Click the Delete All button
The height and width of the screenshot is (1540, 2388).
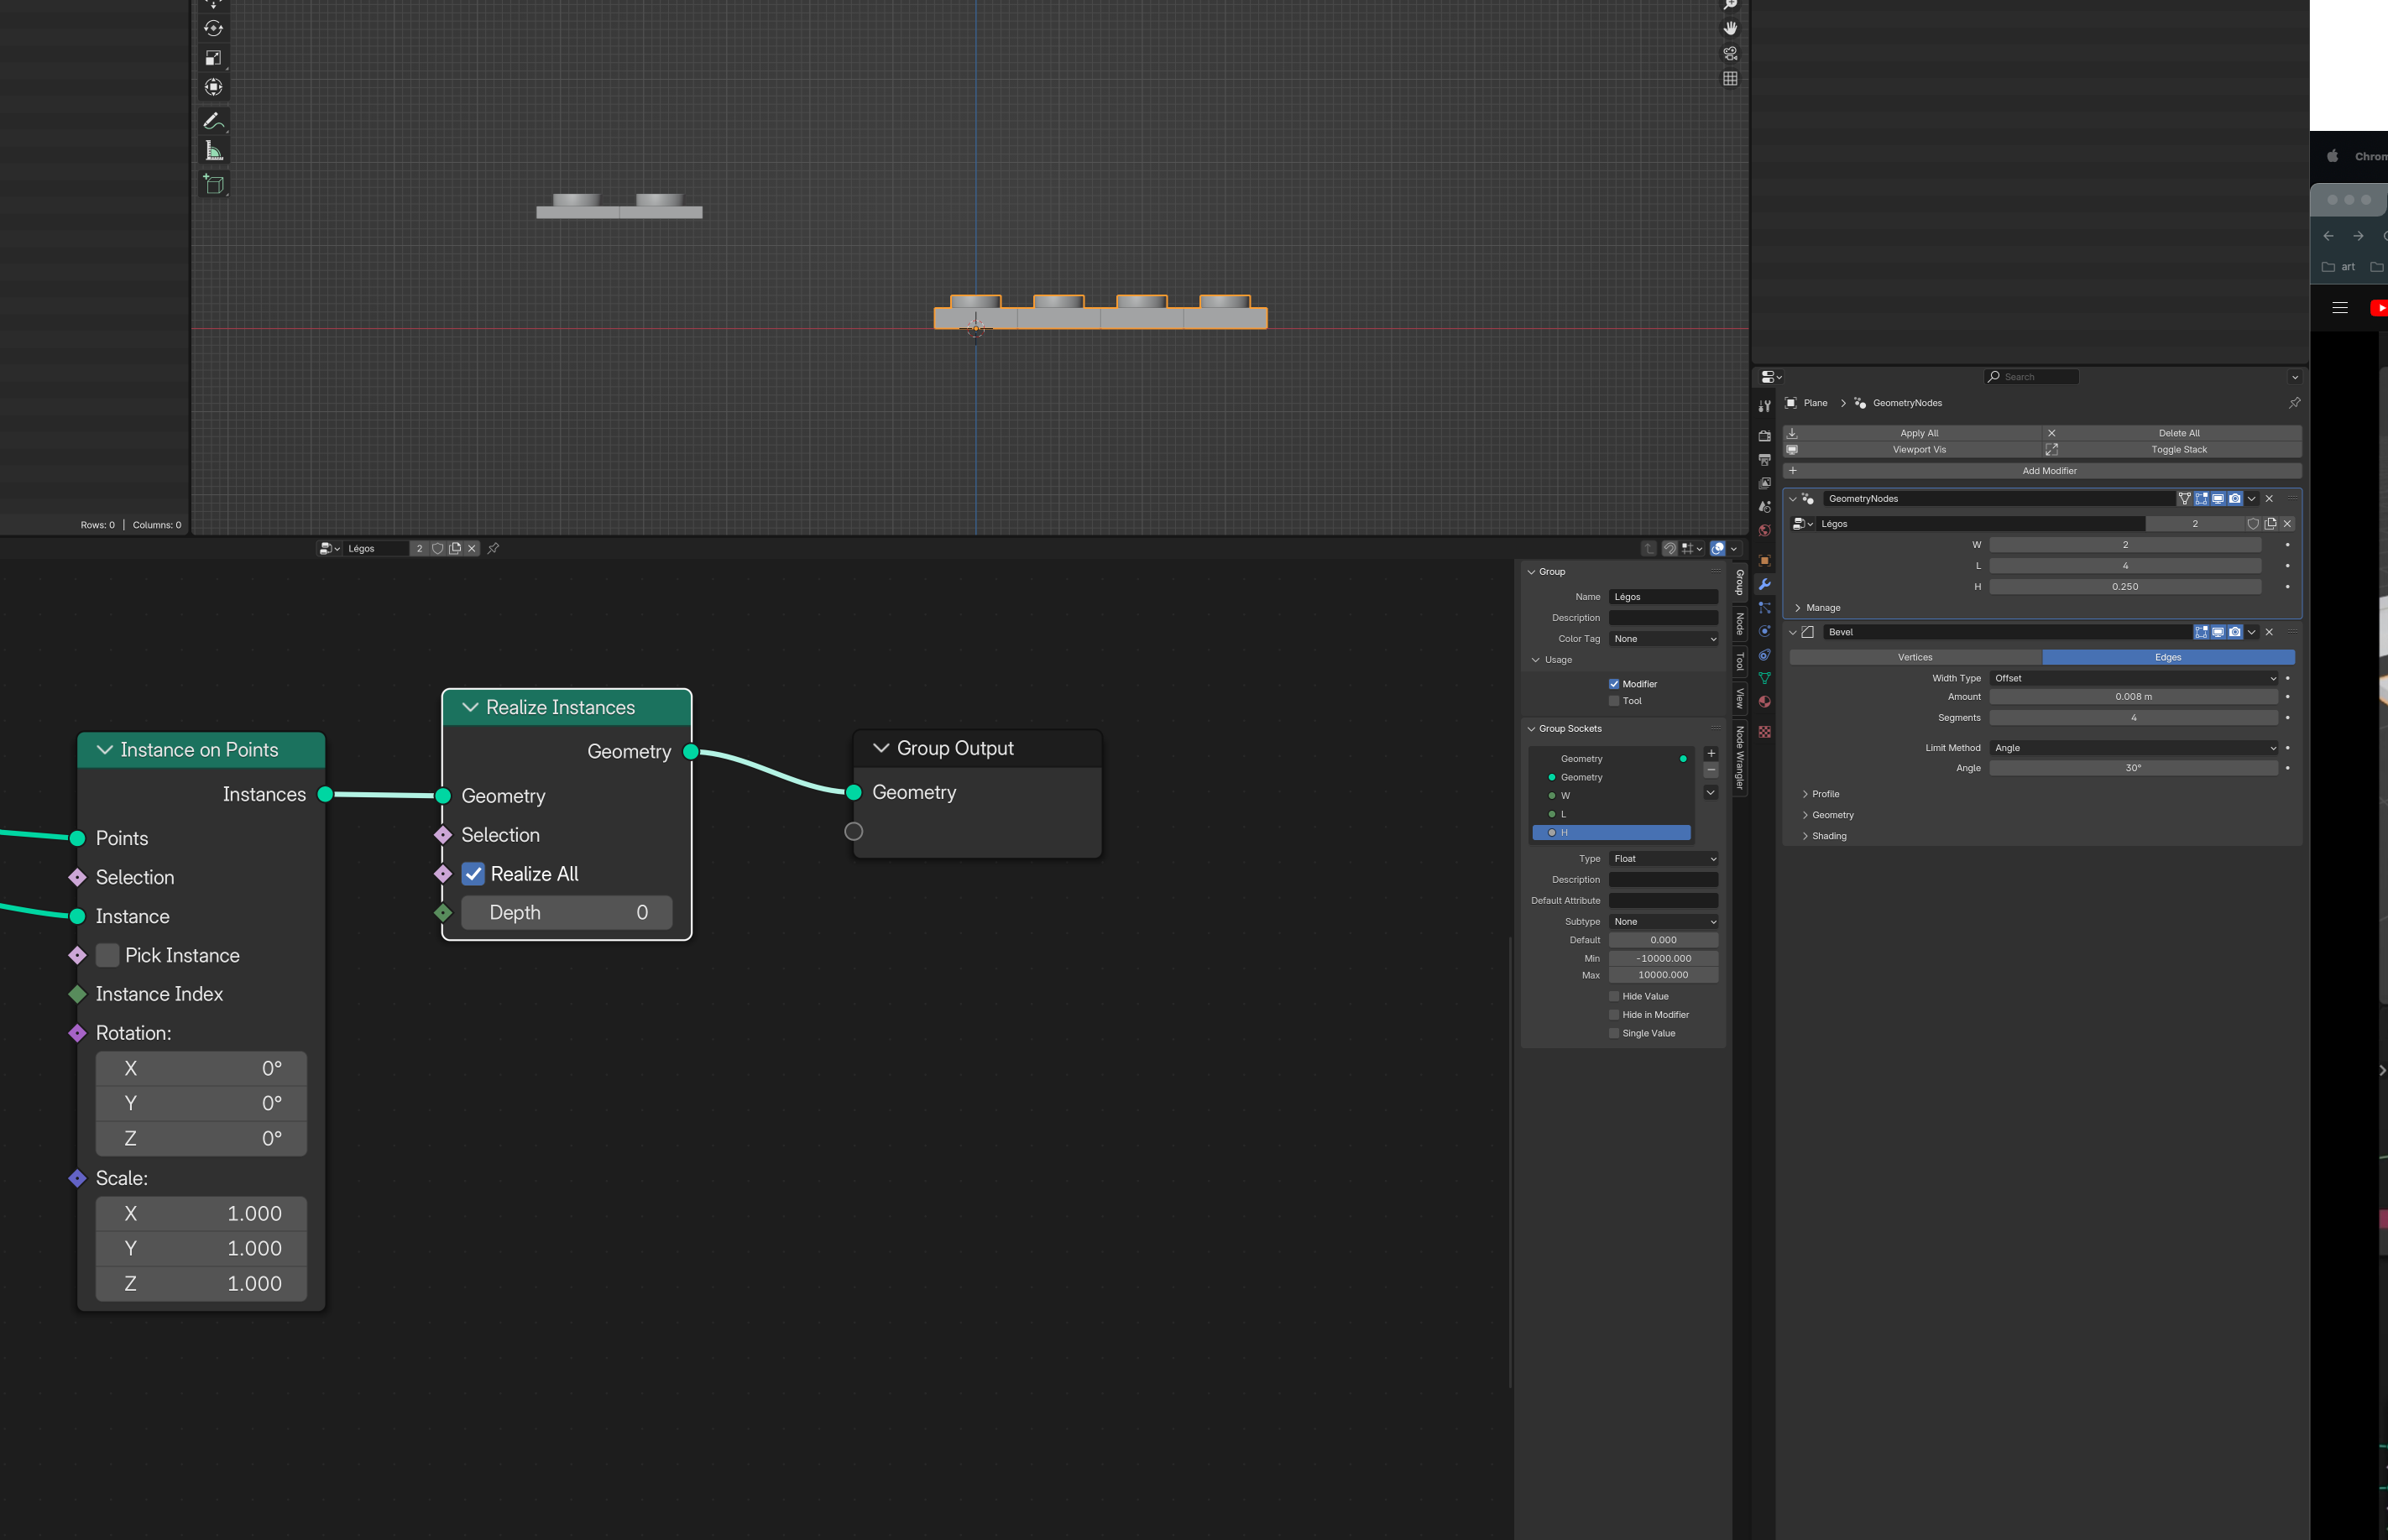point(2172,433)
